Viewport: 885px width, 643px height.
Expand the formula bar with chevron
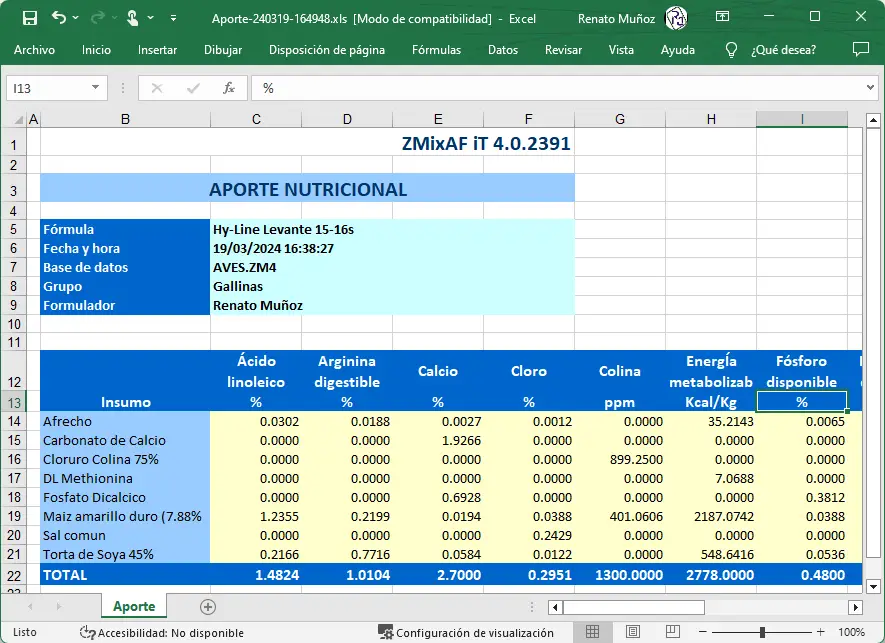[869, 88]
